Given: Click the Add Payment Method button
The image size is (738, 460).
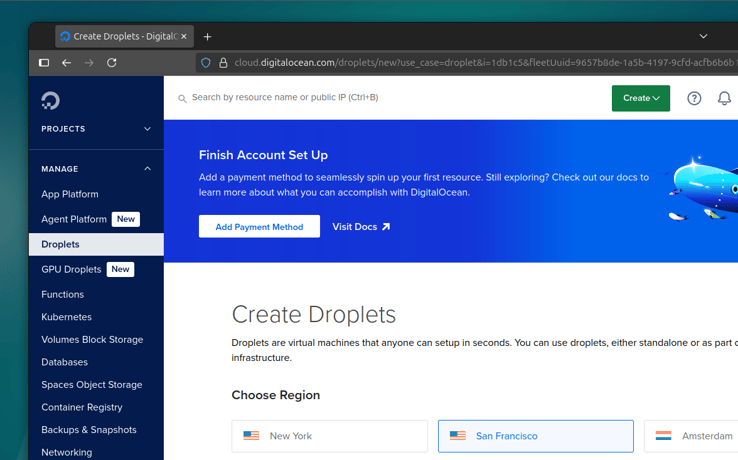Looking at the screenshot, I should coord(259,226).
